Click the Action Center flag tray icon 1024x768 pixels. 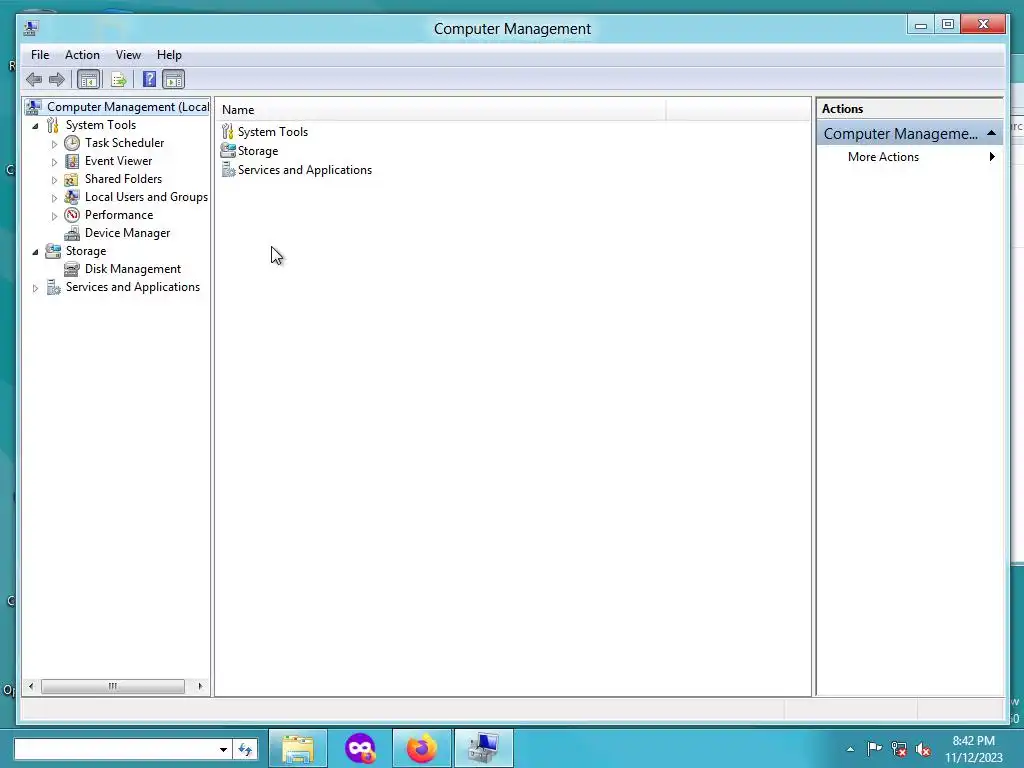(874, 749)
